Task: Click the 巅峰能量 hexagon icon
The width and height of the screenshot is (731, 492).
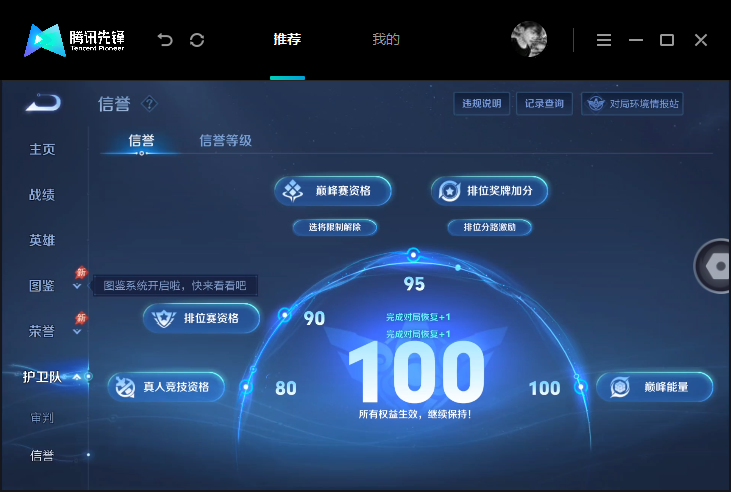Action: pos(620,387)
